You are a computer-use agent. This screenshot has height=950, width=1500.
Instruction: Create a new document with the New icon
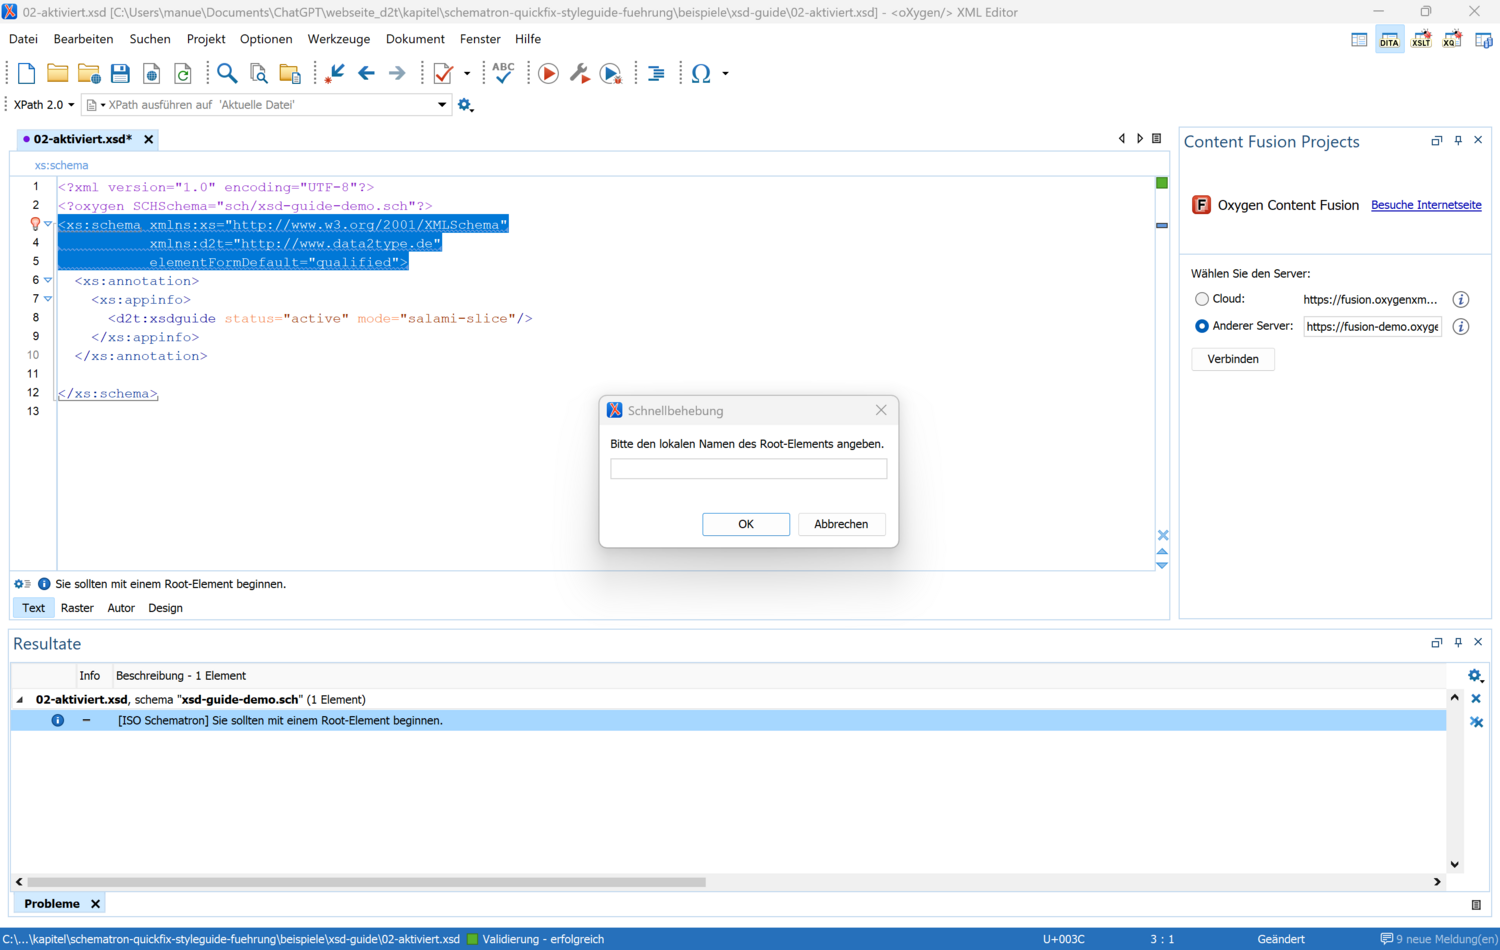[x=26, y=73]
